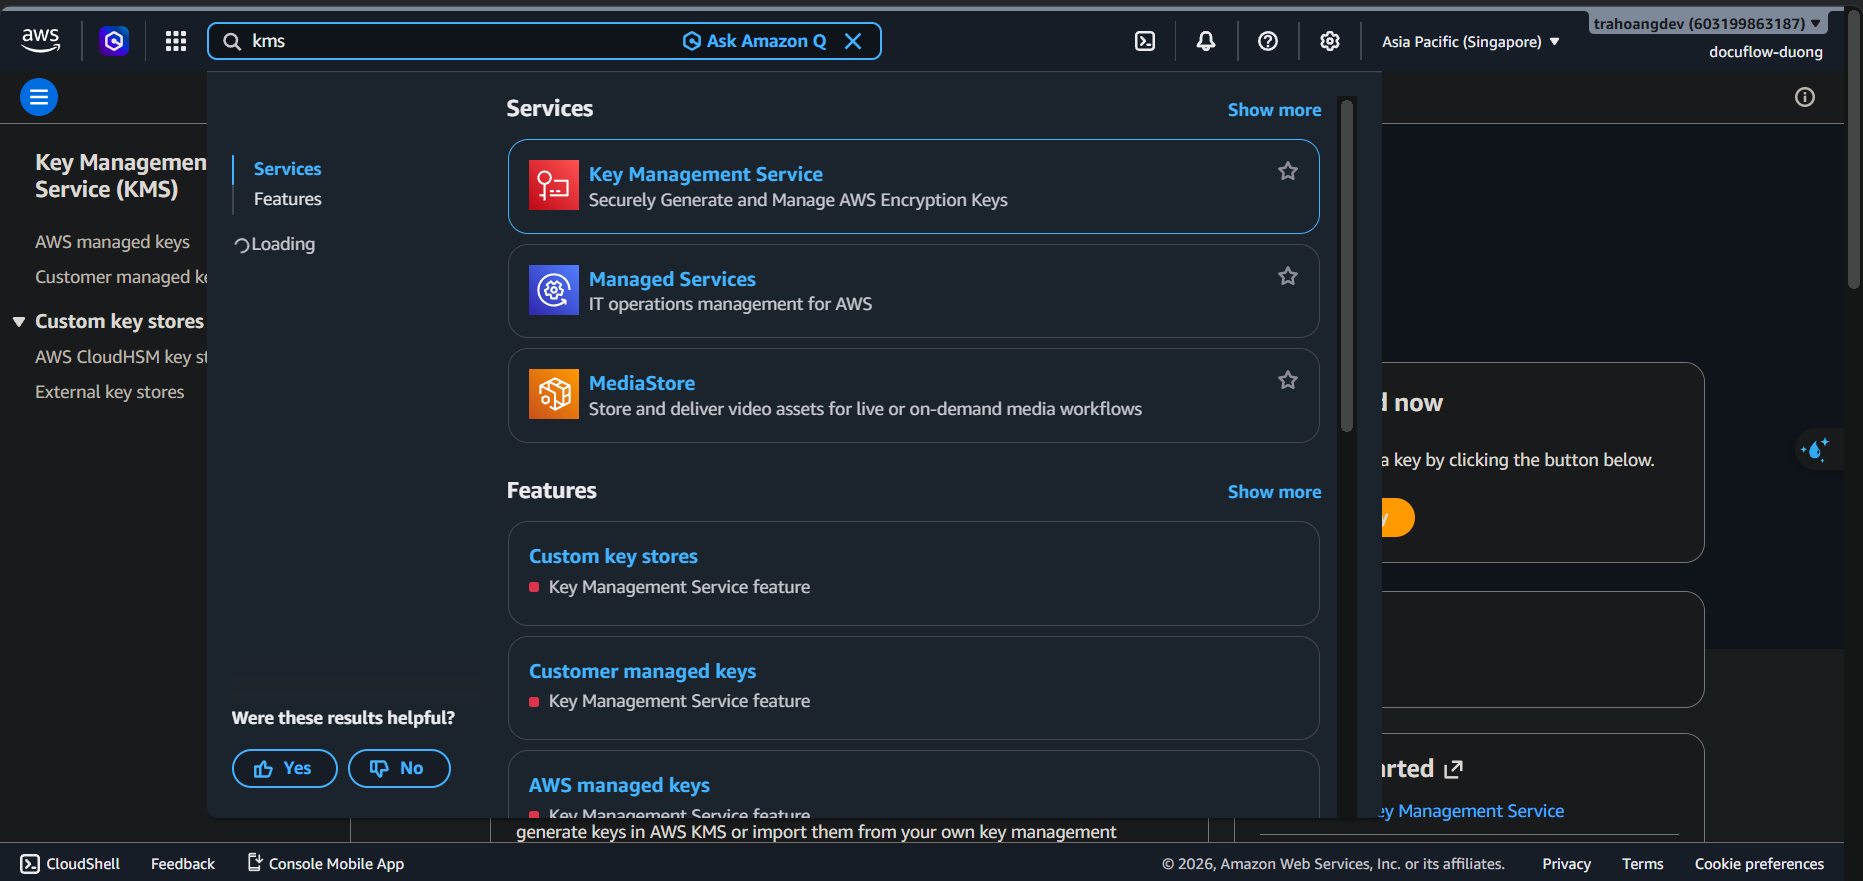
Task: Collapse the Custom key stores section
Action: [19, 321]
